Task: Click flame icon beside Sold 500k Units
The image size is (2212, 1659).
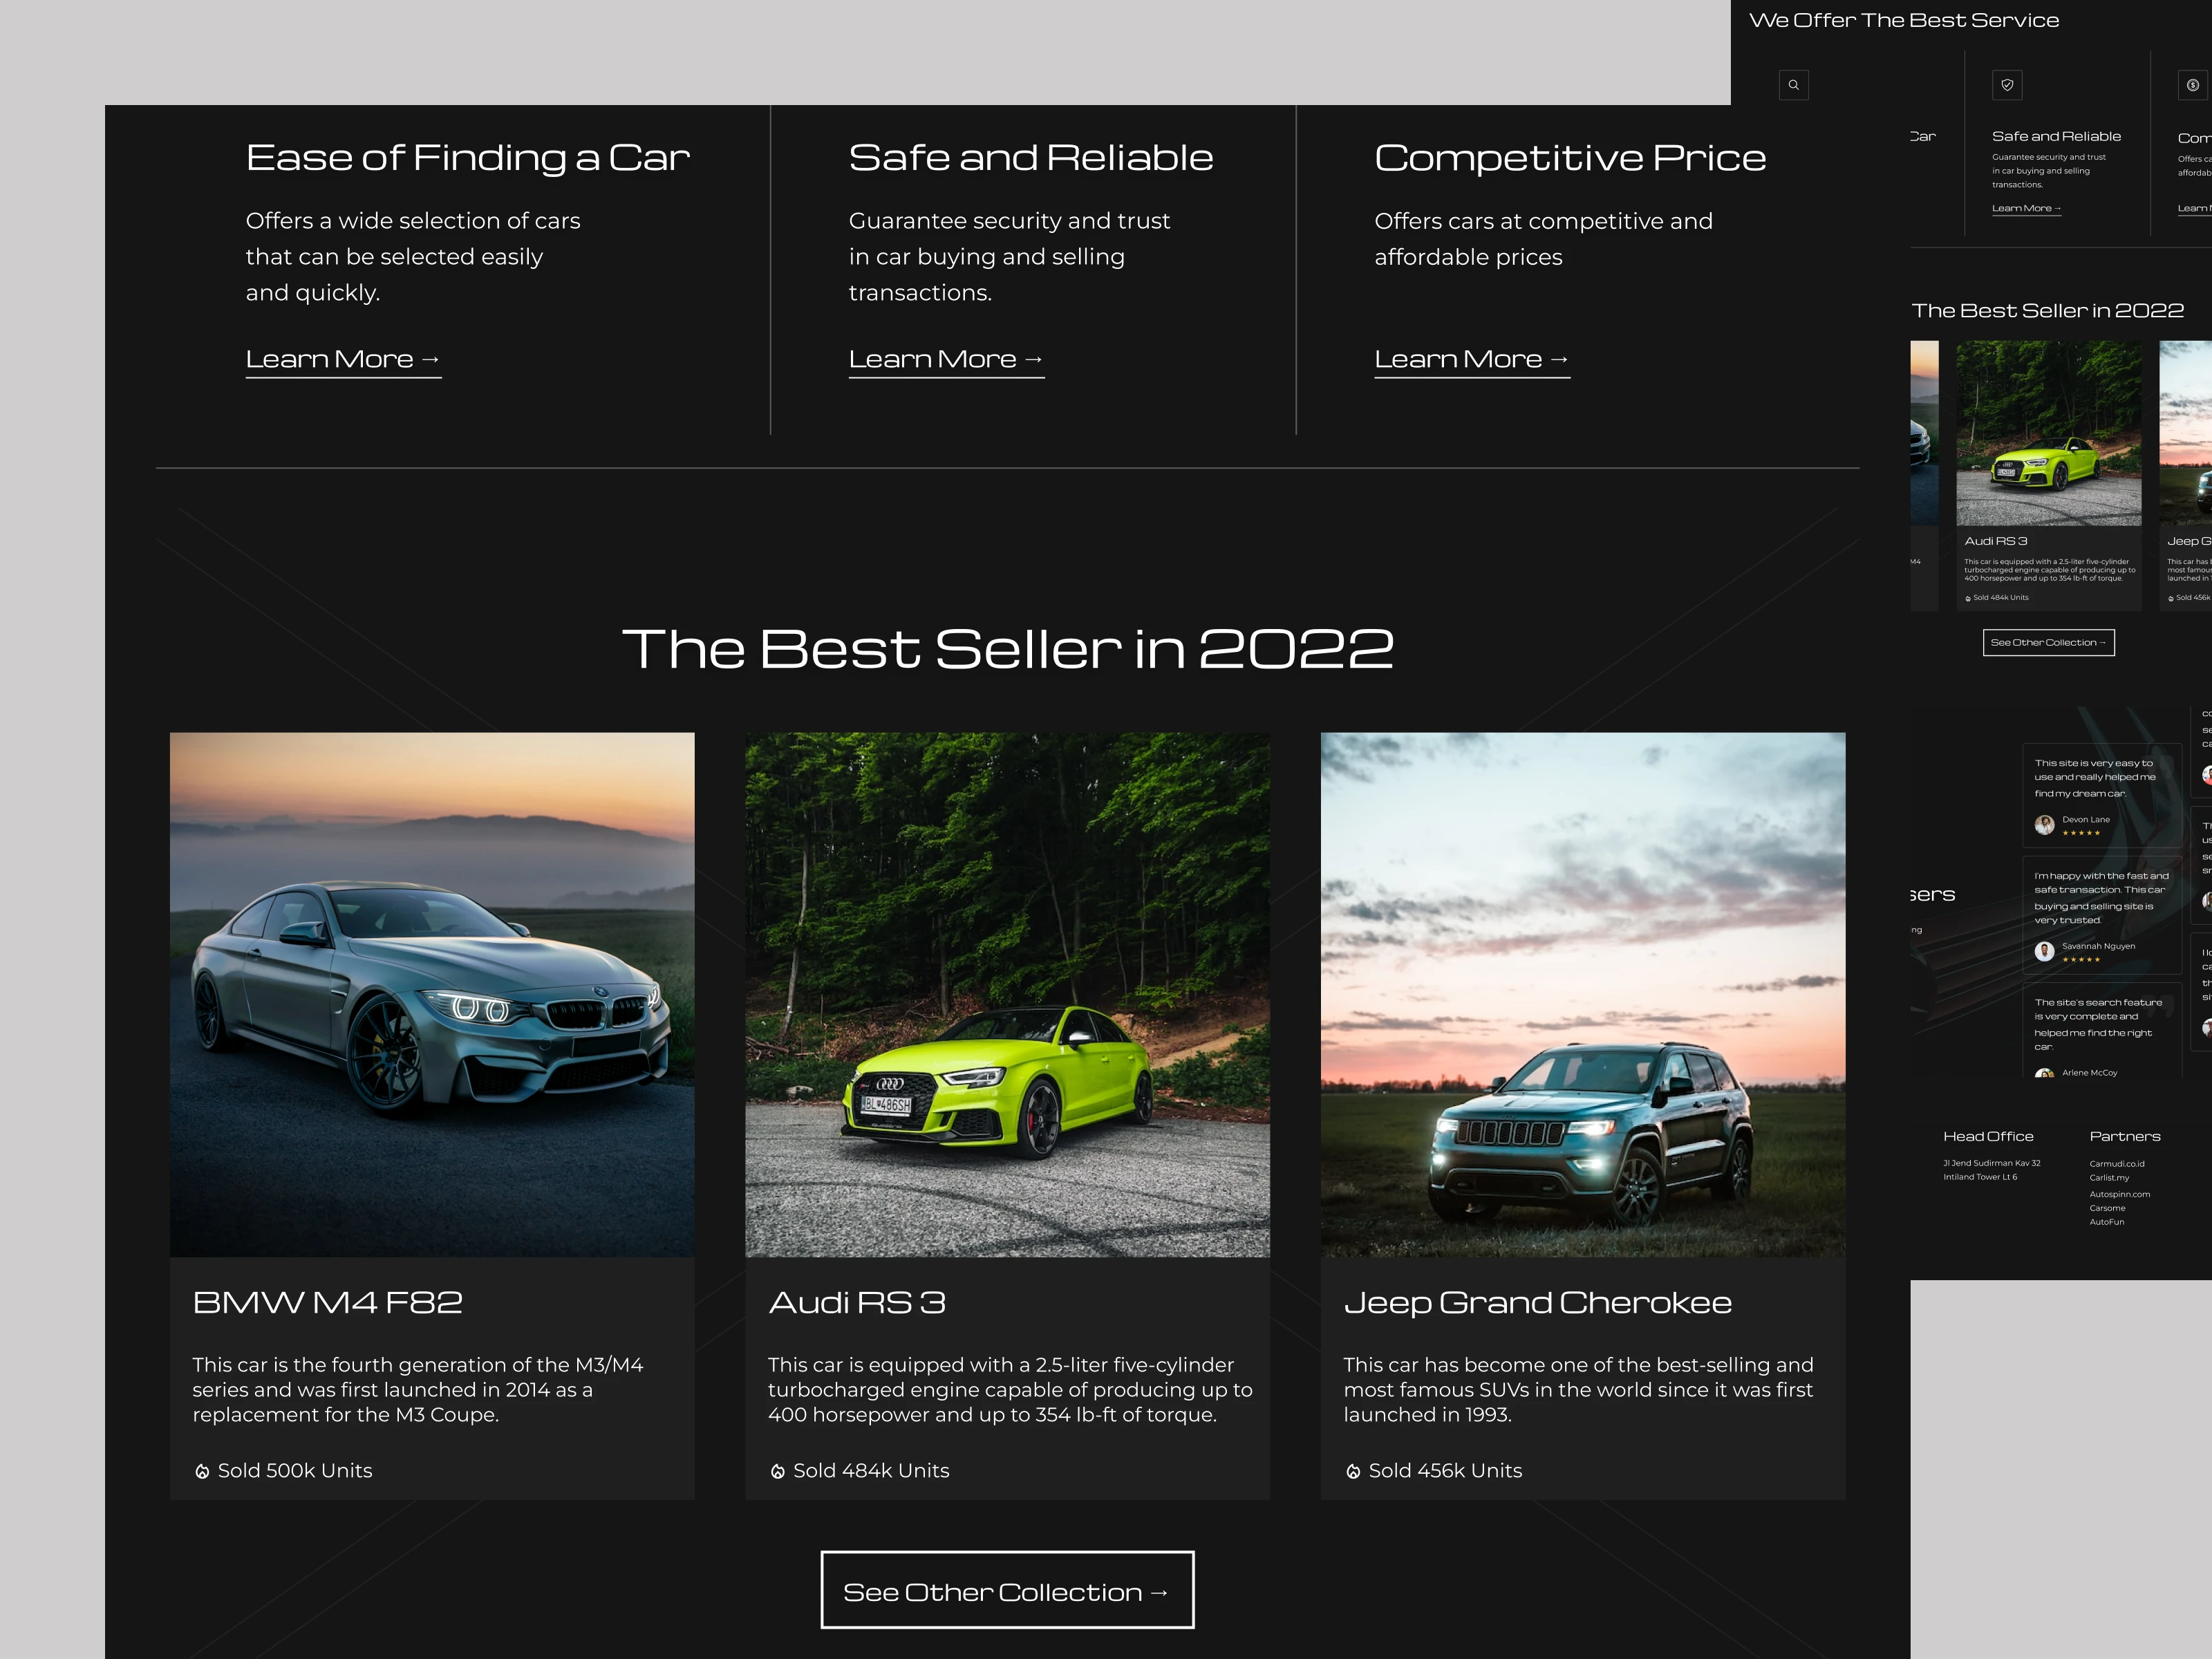Action: coord(202,1471)
